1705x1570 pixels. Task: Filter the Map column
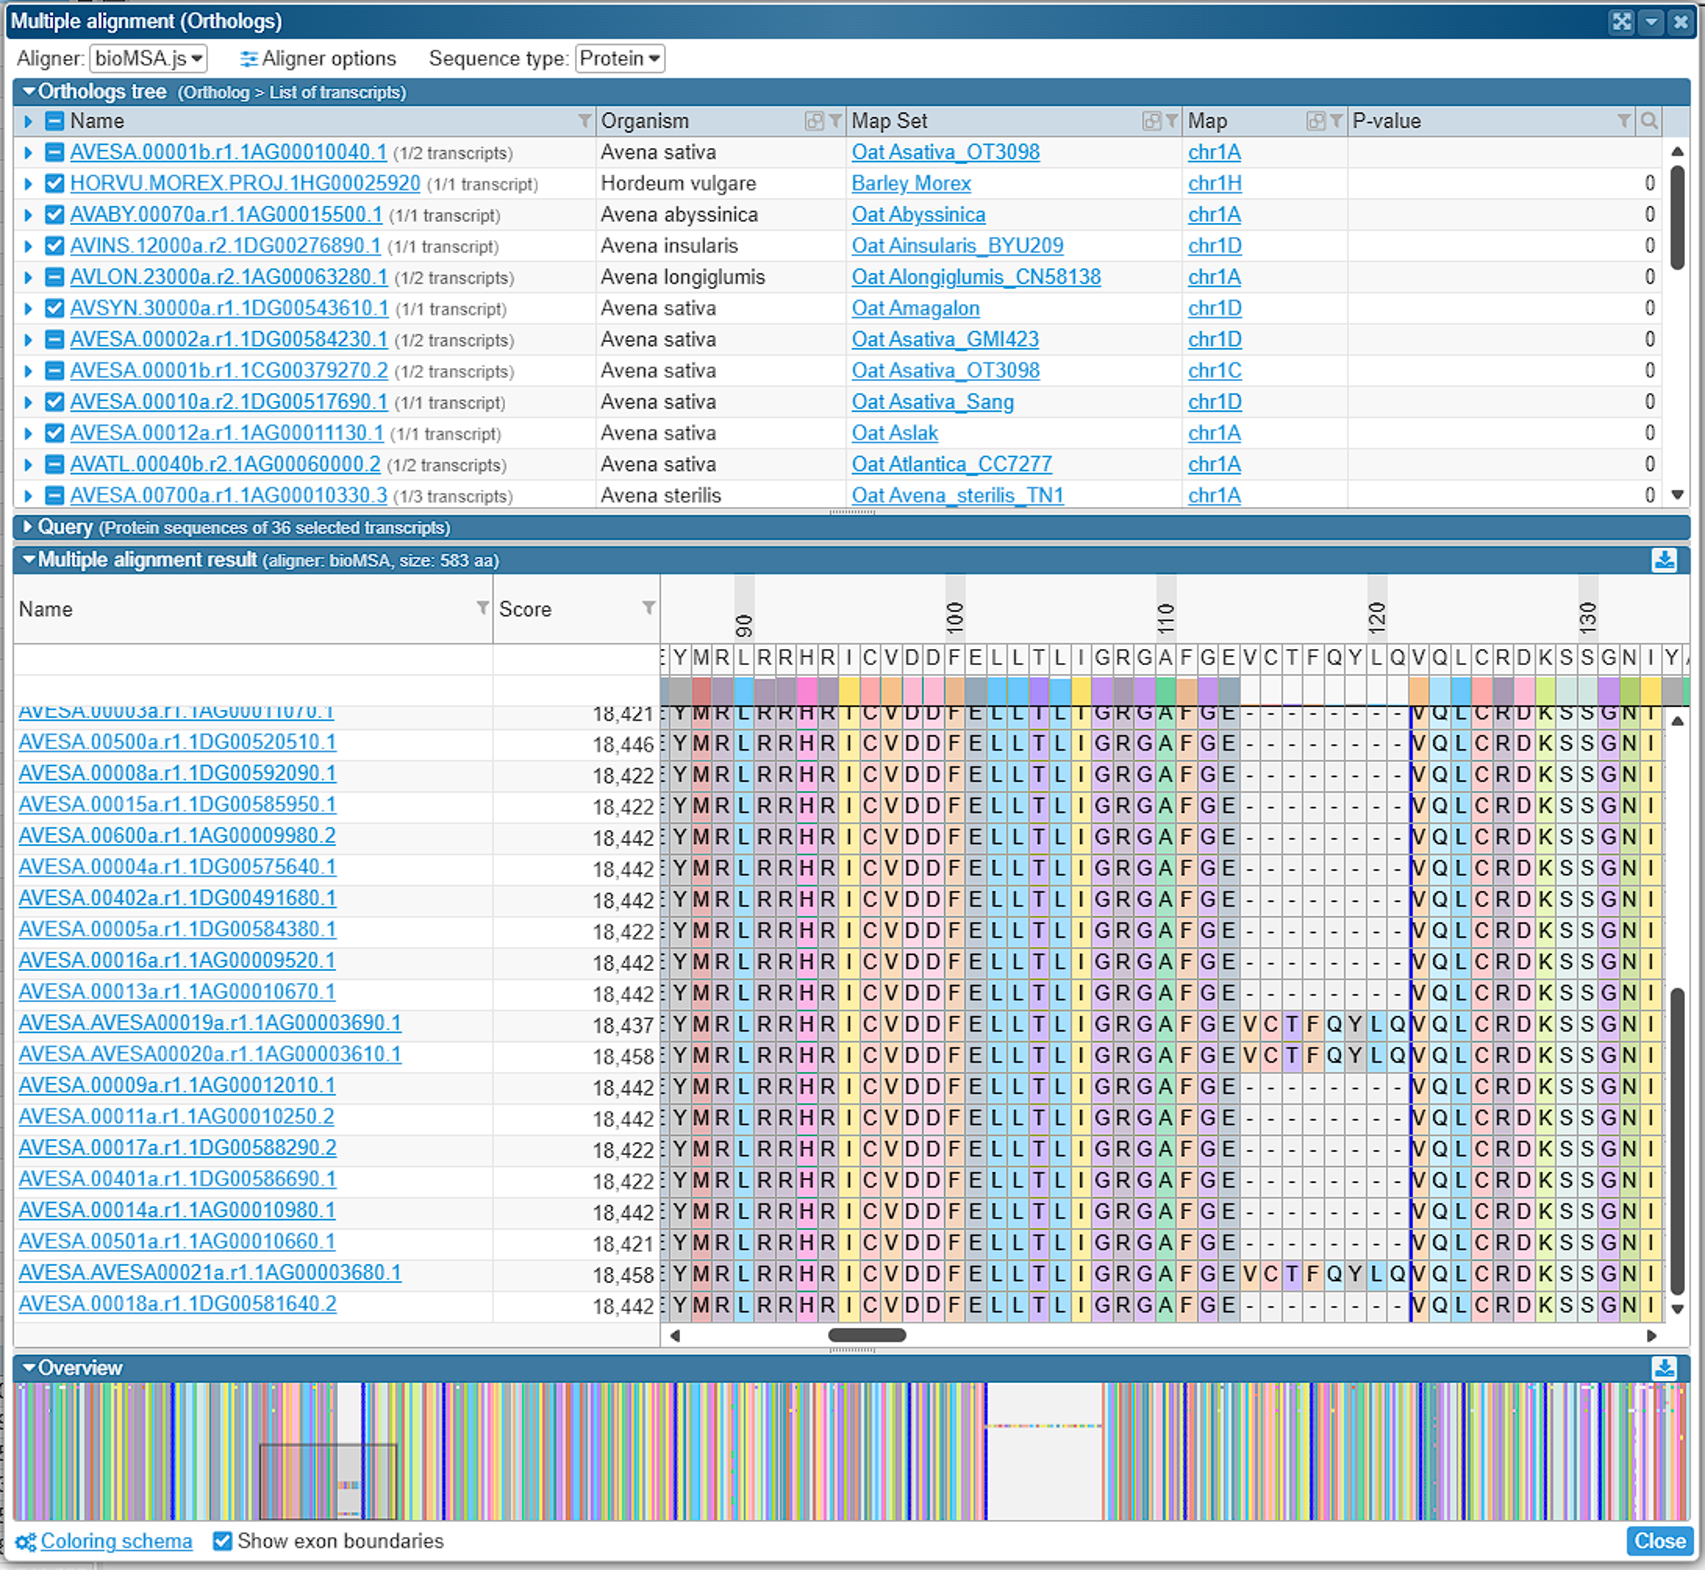coord(1337,121)
